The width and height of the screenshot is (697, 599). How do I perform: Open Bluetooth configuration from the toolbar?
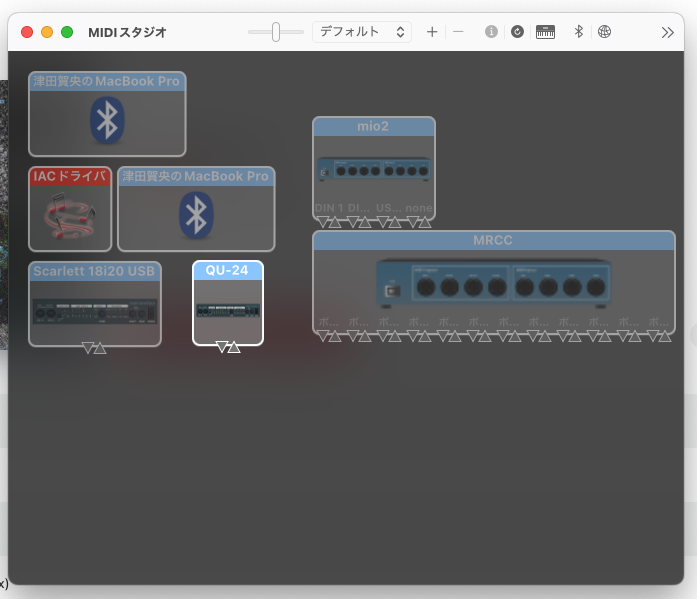pos(578,32)
